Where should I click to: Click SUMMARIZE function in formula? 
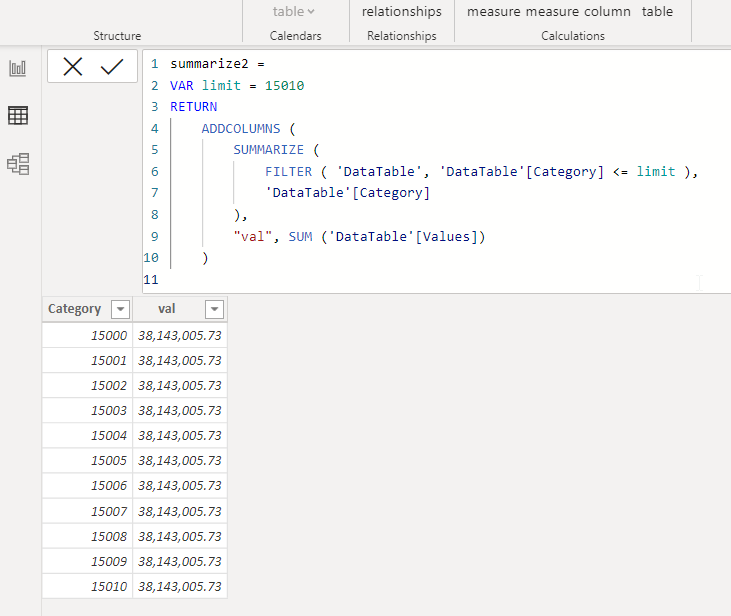pyautogui.click(x=269, y=150)
